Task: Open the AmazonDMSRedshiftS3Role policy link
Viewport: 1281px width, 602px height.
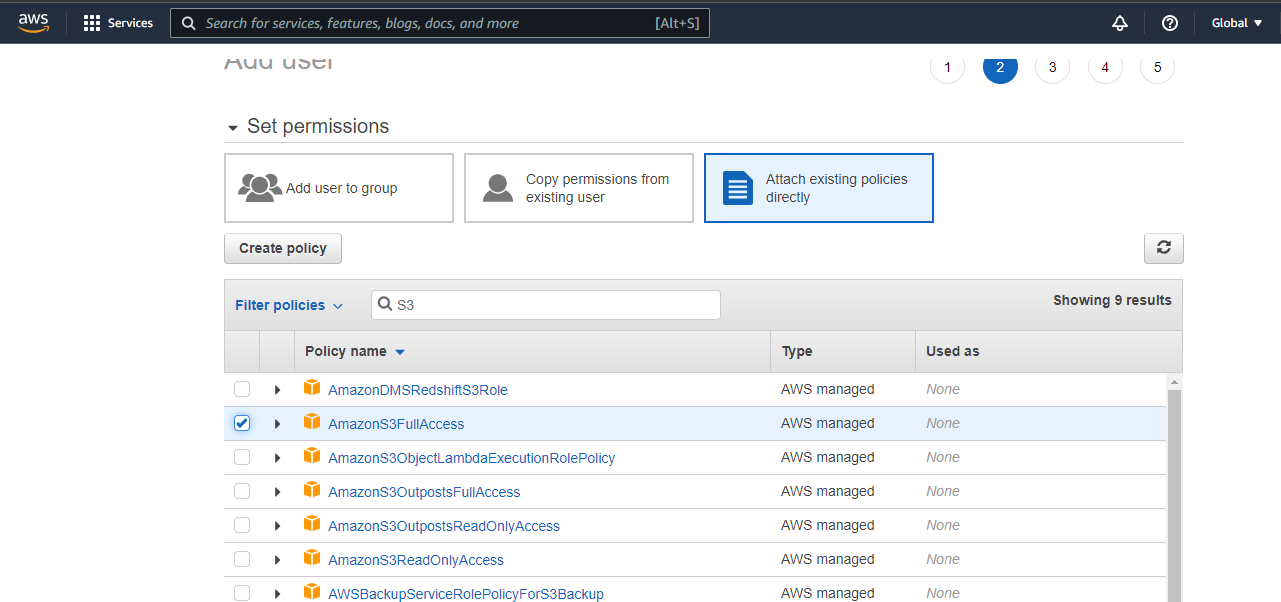Action: click(418, 390)
